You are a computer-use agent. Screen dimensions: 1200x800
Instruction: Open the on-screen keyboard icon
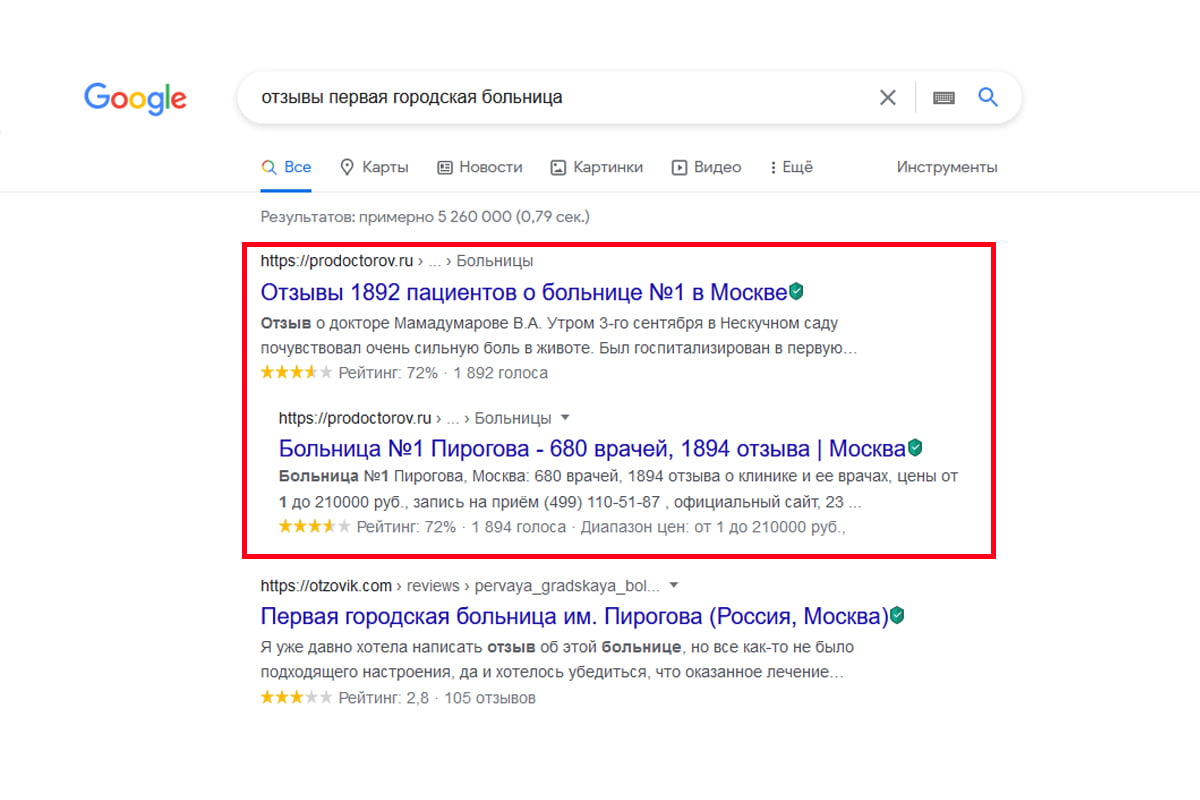point(943,97)
